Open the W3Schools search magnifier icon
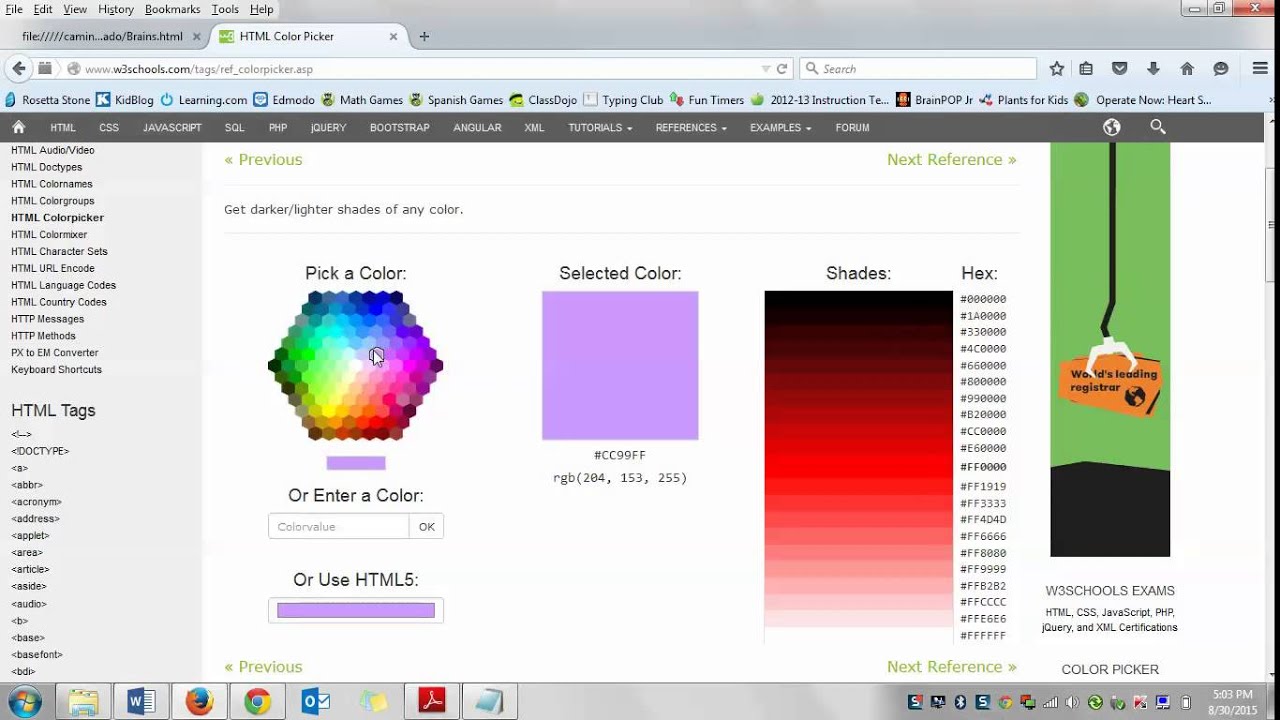This screenshot has height=720, width=1280. coord(1158,127)
